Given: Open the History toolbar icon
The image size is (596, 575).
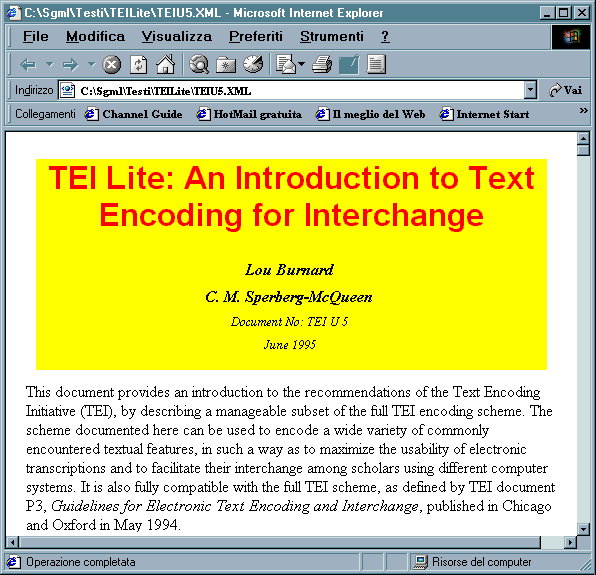Looking at the screenshot, I should [253, 64].
